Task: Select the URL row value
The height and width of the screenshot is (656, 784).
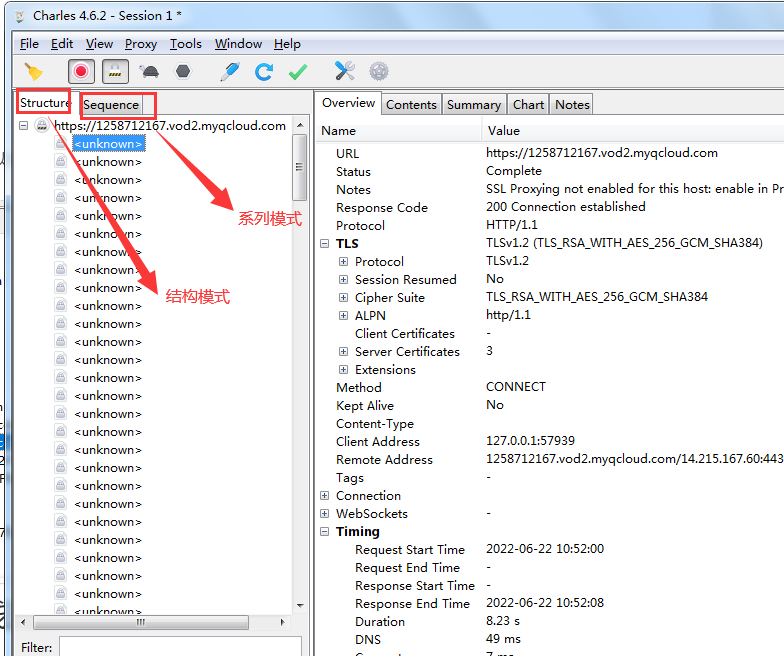Action: pos(602,153)
